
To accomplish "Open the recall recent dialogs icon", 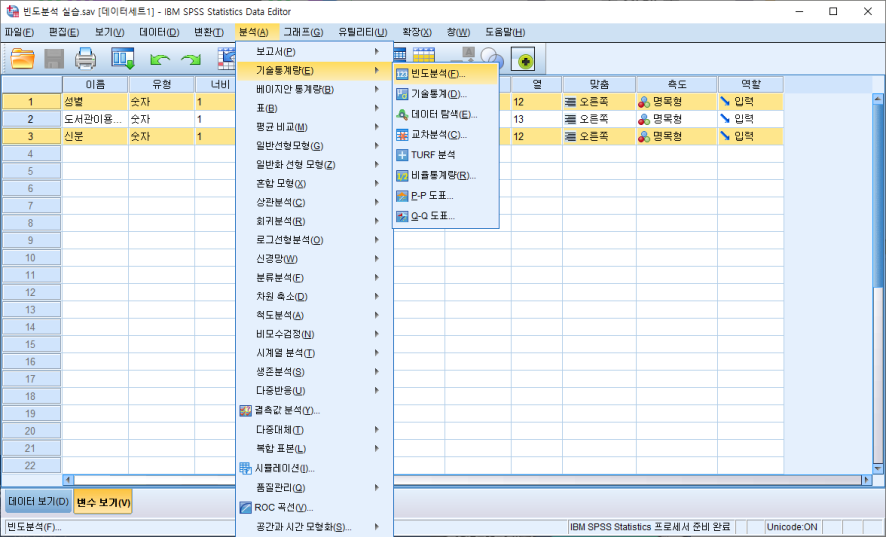I will click(x=123, y=58).
